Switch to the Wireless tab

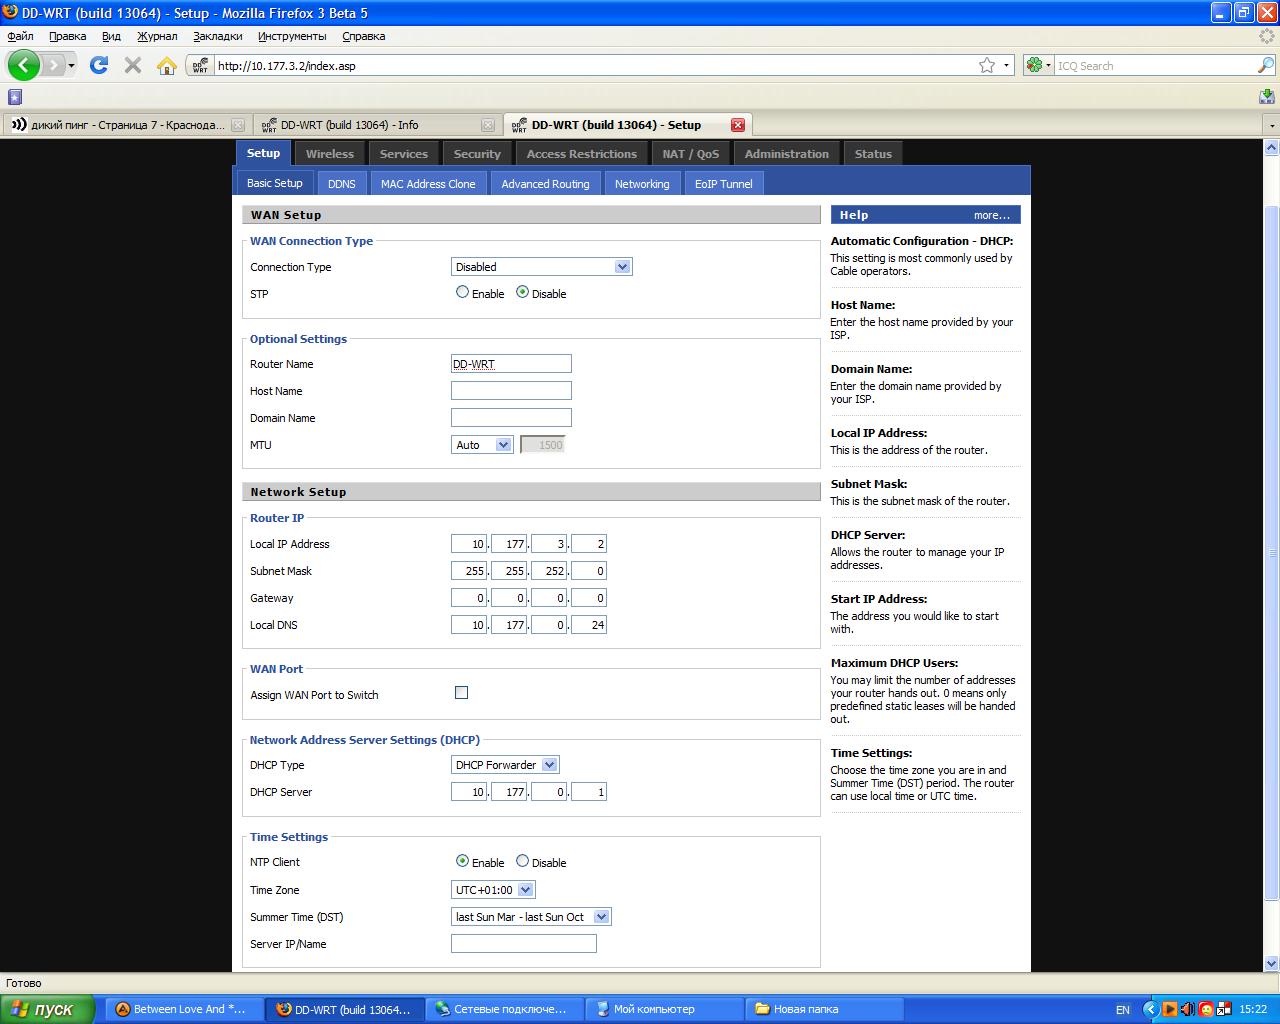coord(330,154)
